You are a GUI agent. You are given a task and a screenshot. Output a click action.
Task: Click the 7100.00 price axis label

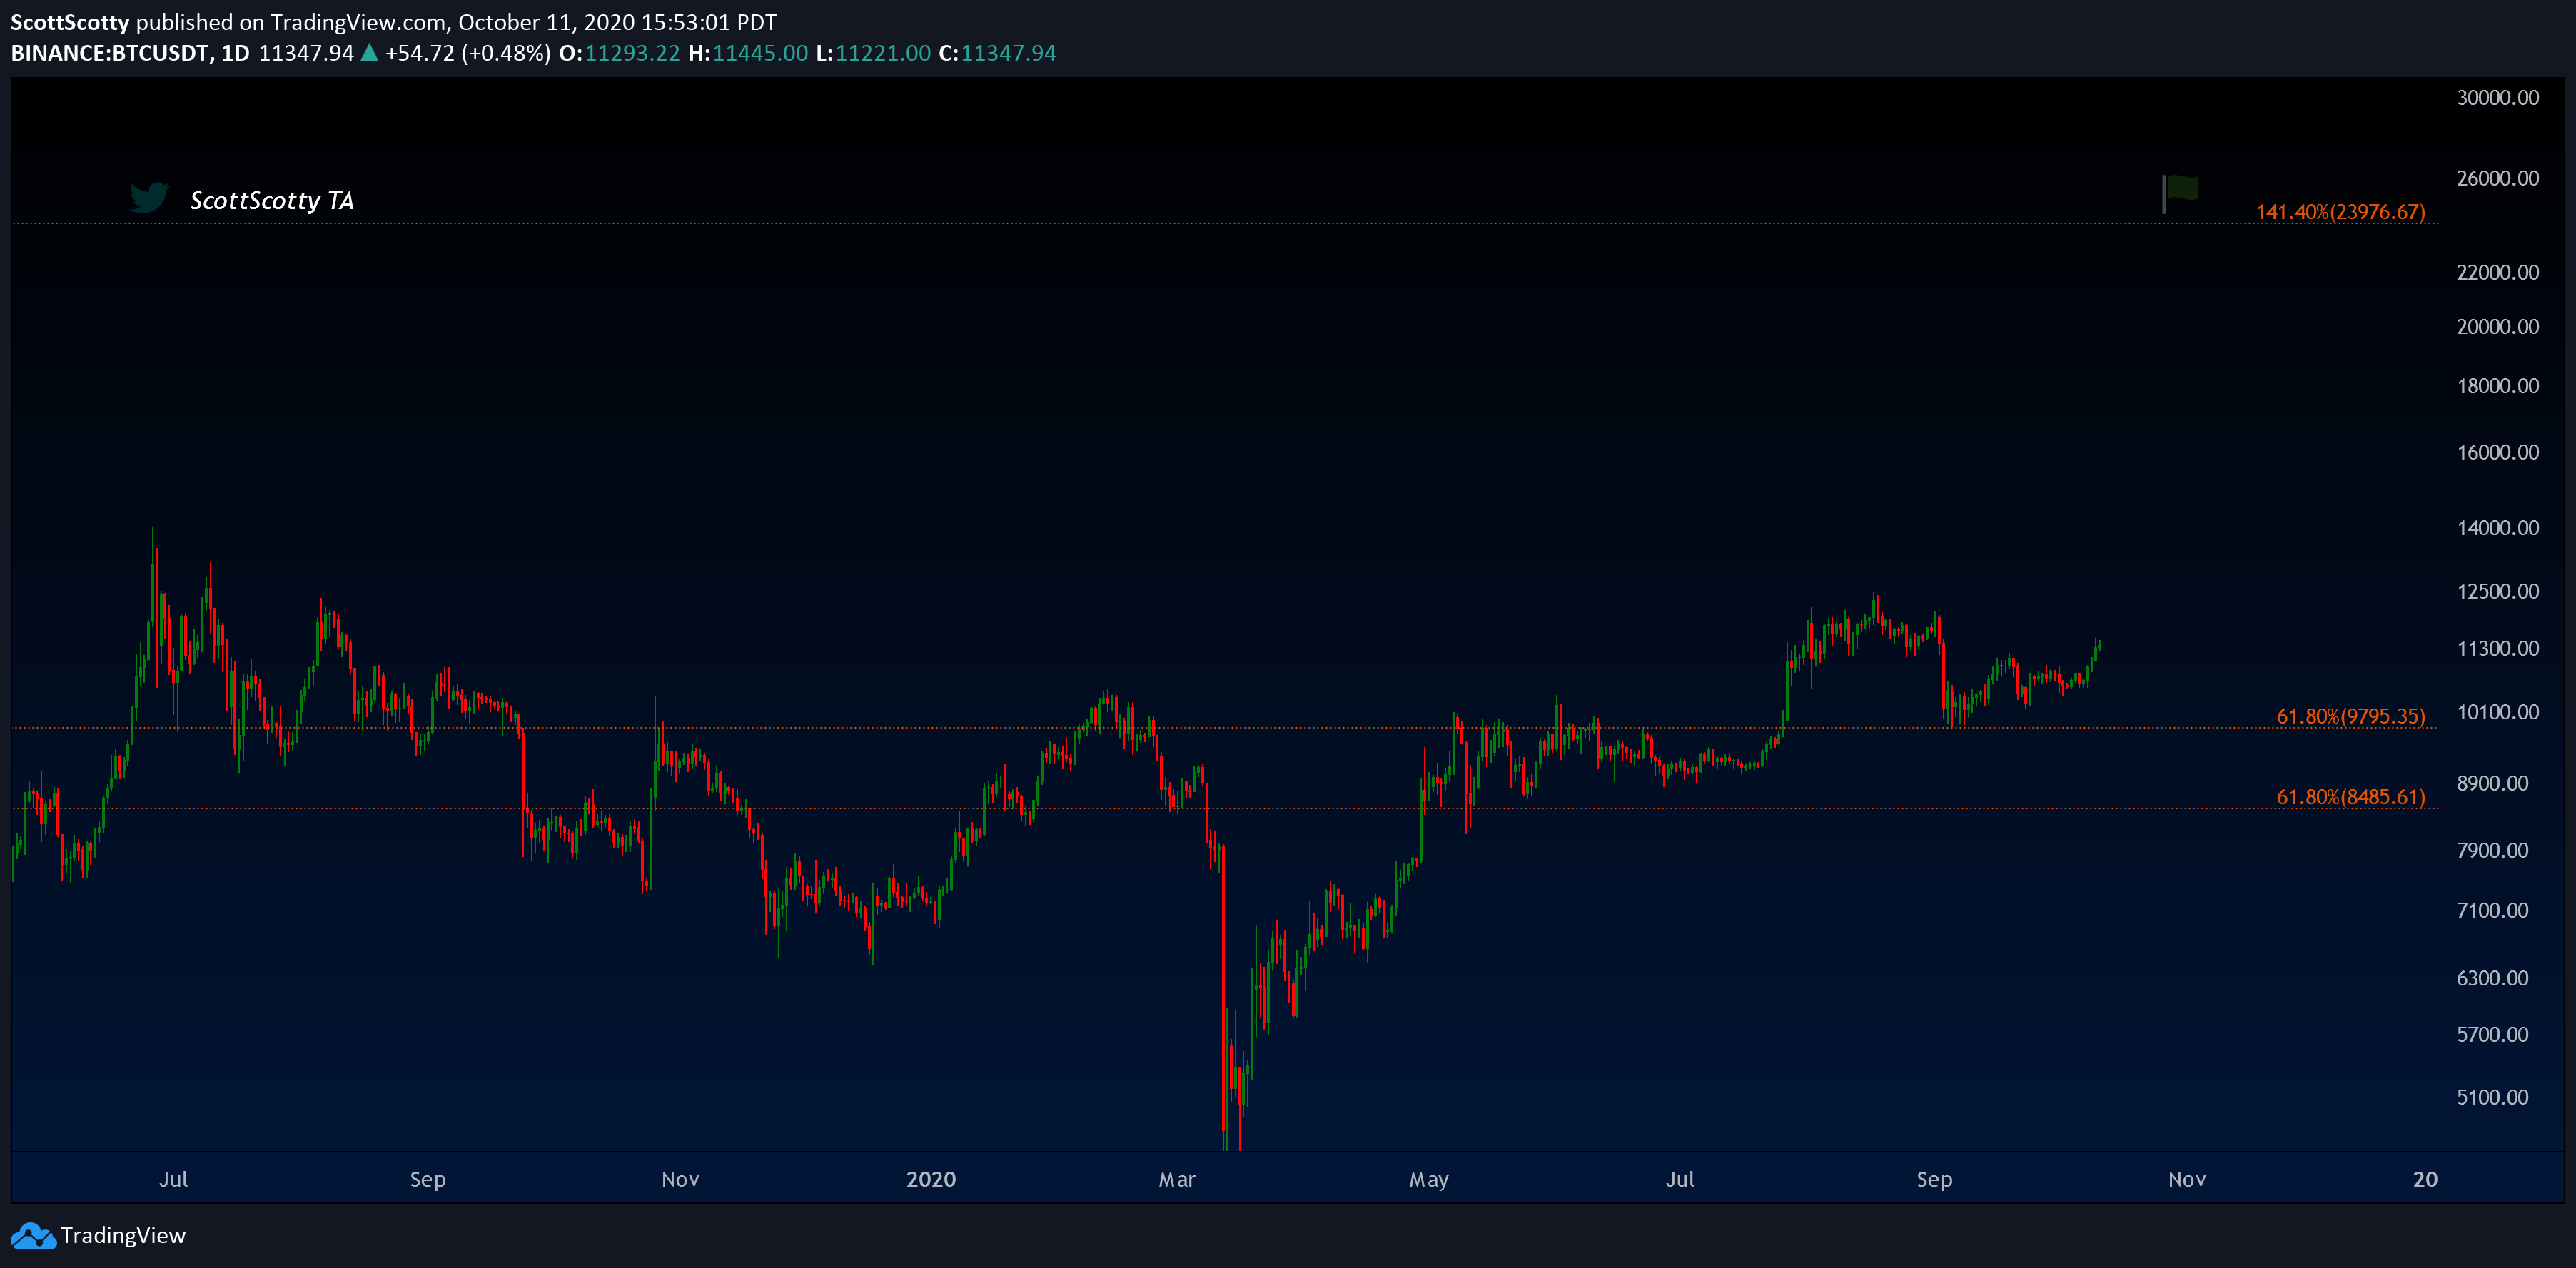pyautogui.click(x=2492, y=910)
